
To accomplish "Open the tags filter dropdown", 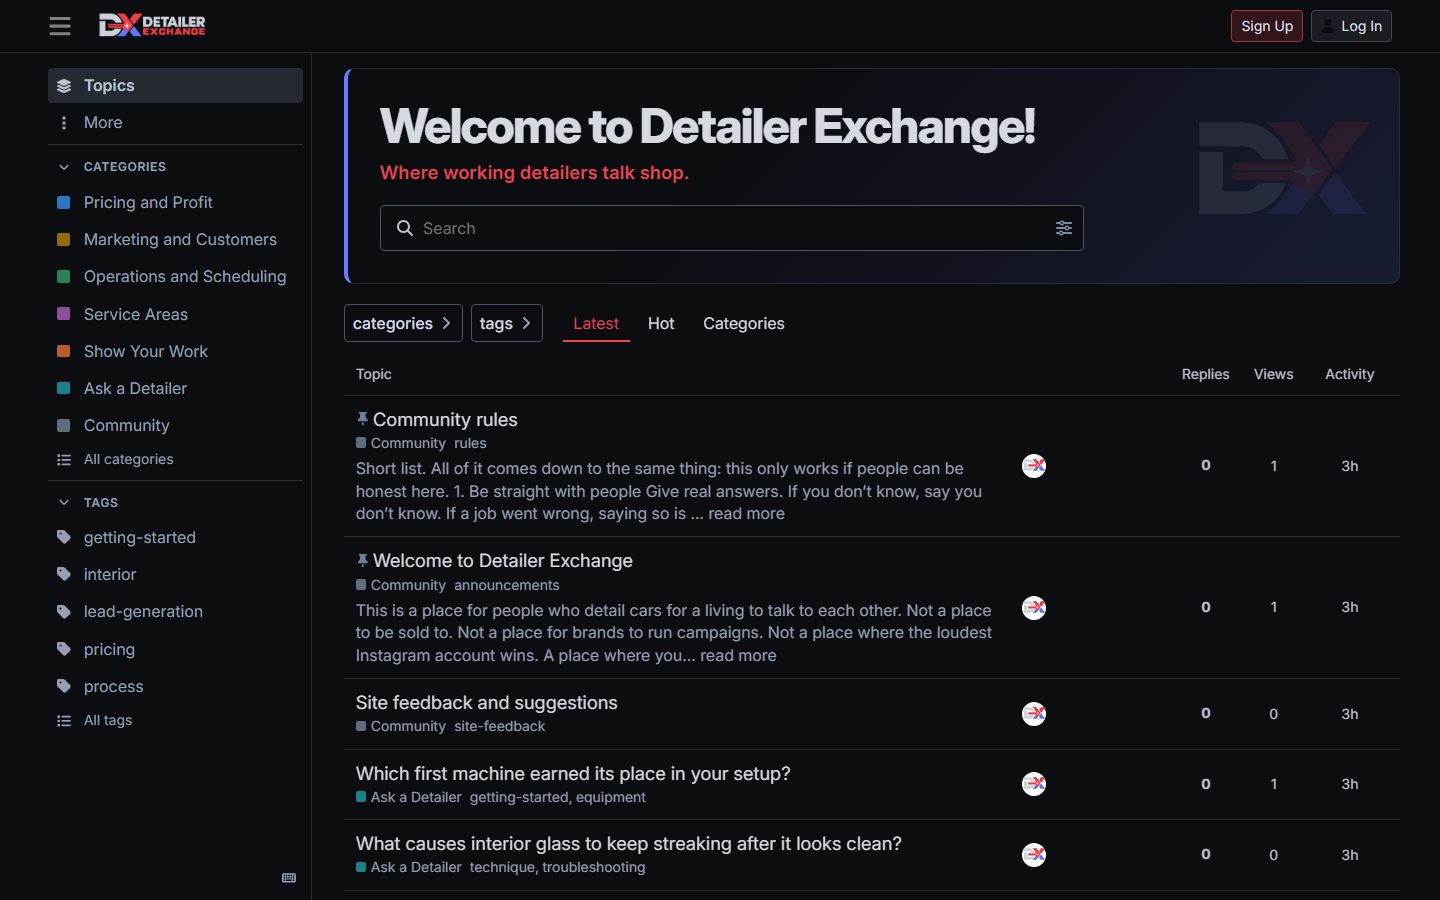I will click(x=506, y=323).
